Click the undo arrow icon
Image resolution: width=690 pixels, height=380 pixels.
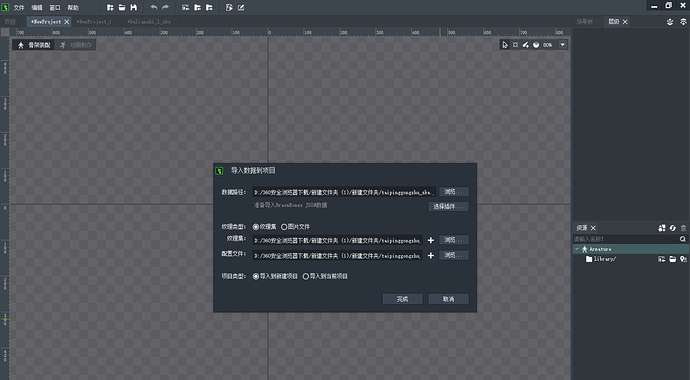154,7
